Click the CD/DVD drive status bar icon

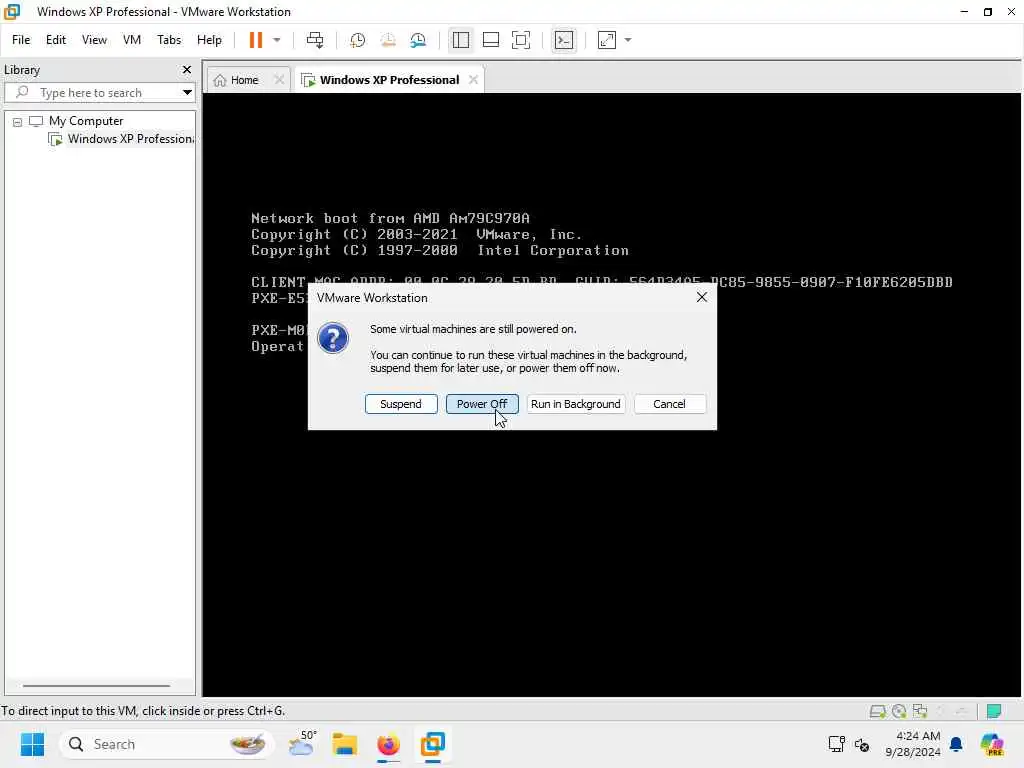coord(899,711)
